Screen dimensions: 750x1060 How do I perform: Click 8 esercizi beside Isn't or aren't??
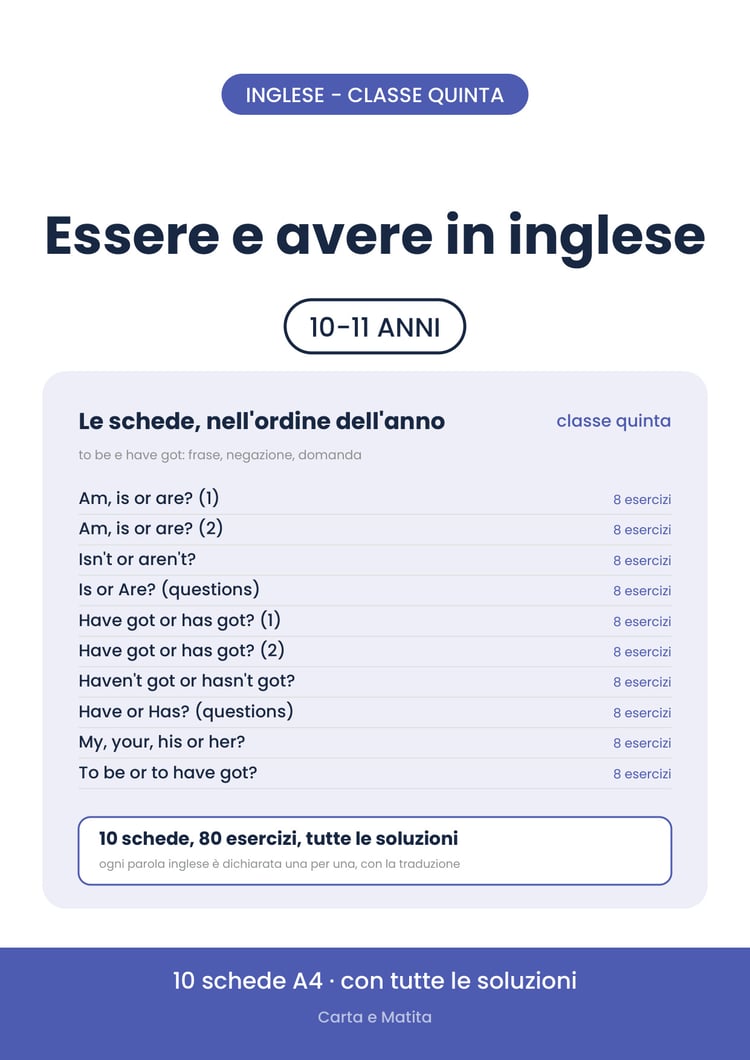coord(642,560)
